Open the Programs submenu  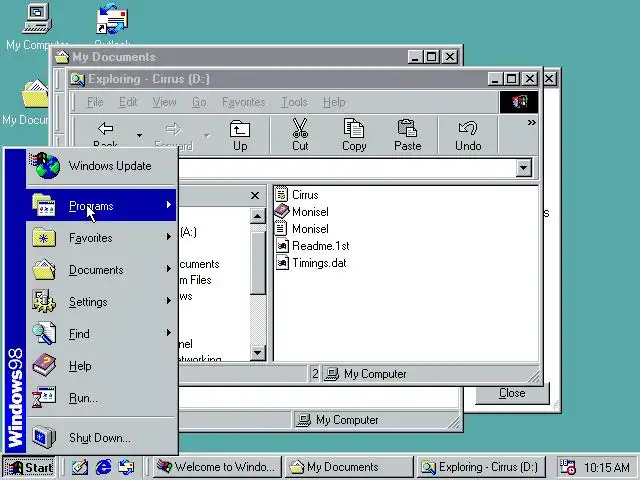[101, 205]
